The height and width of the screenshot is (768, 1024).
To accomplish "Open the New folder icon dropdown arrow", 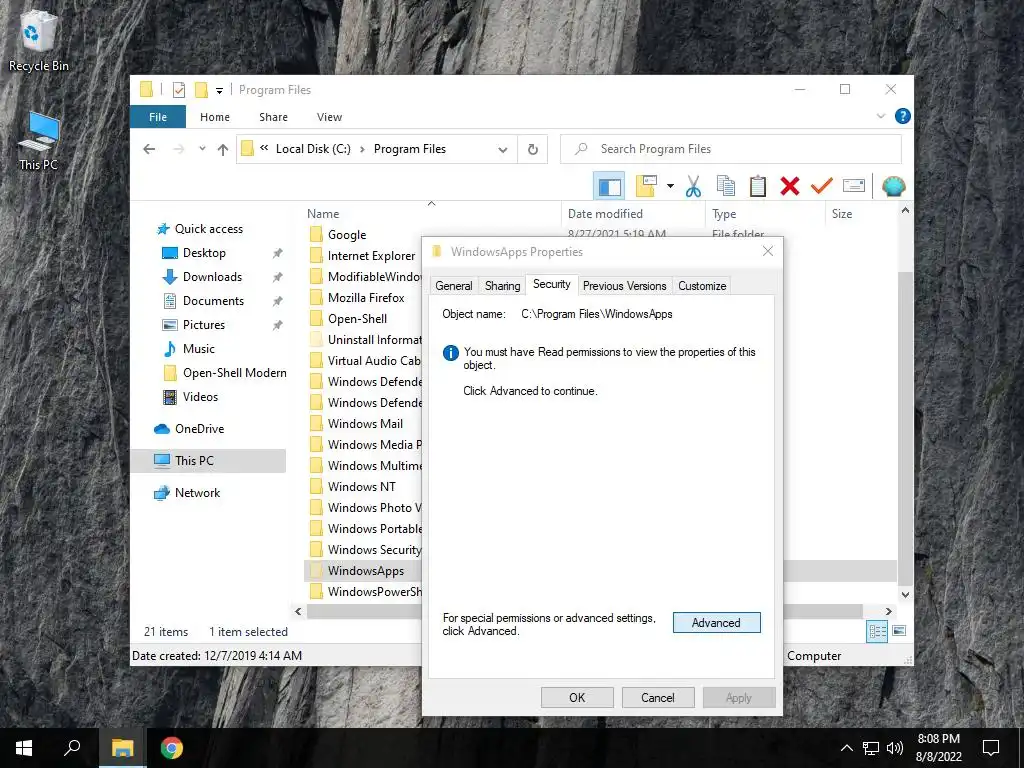I will (670, 187).
